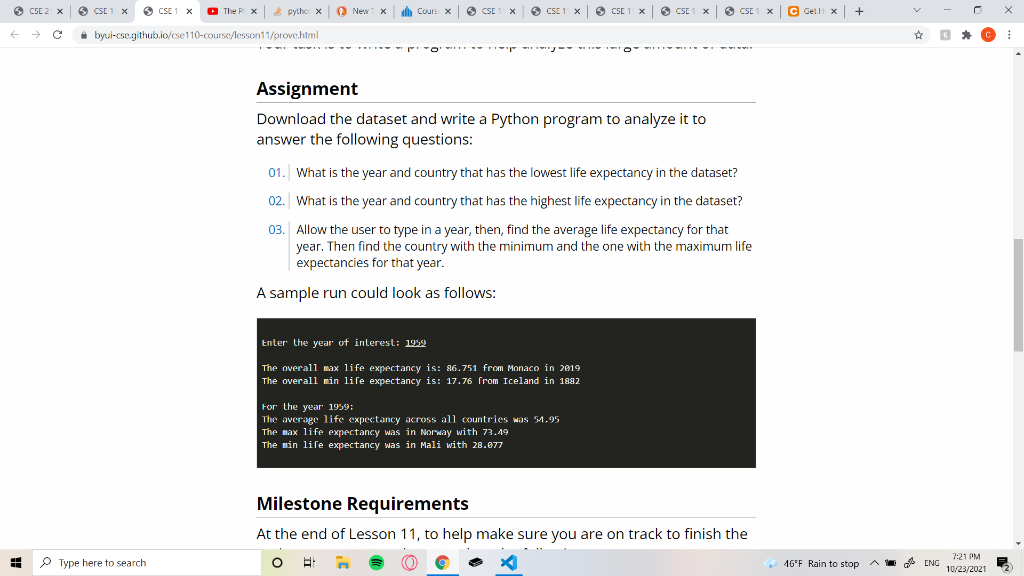
Task: Open Cortana circle on taskbar
Action: pos(277,562)
